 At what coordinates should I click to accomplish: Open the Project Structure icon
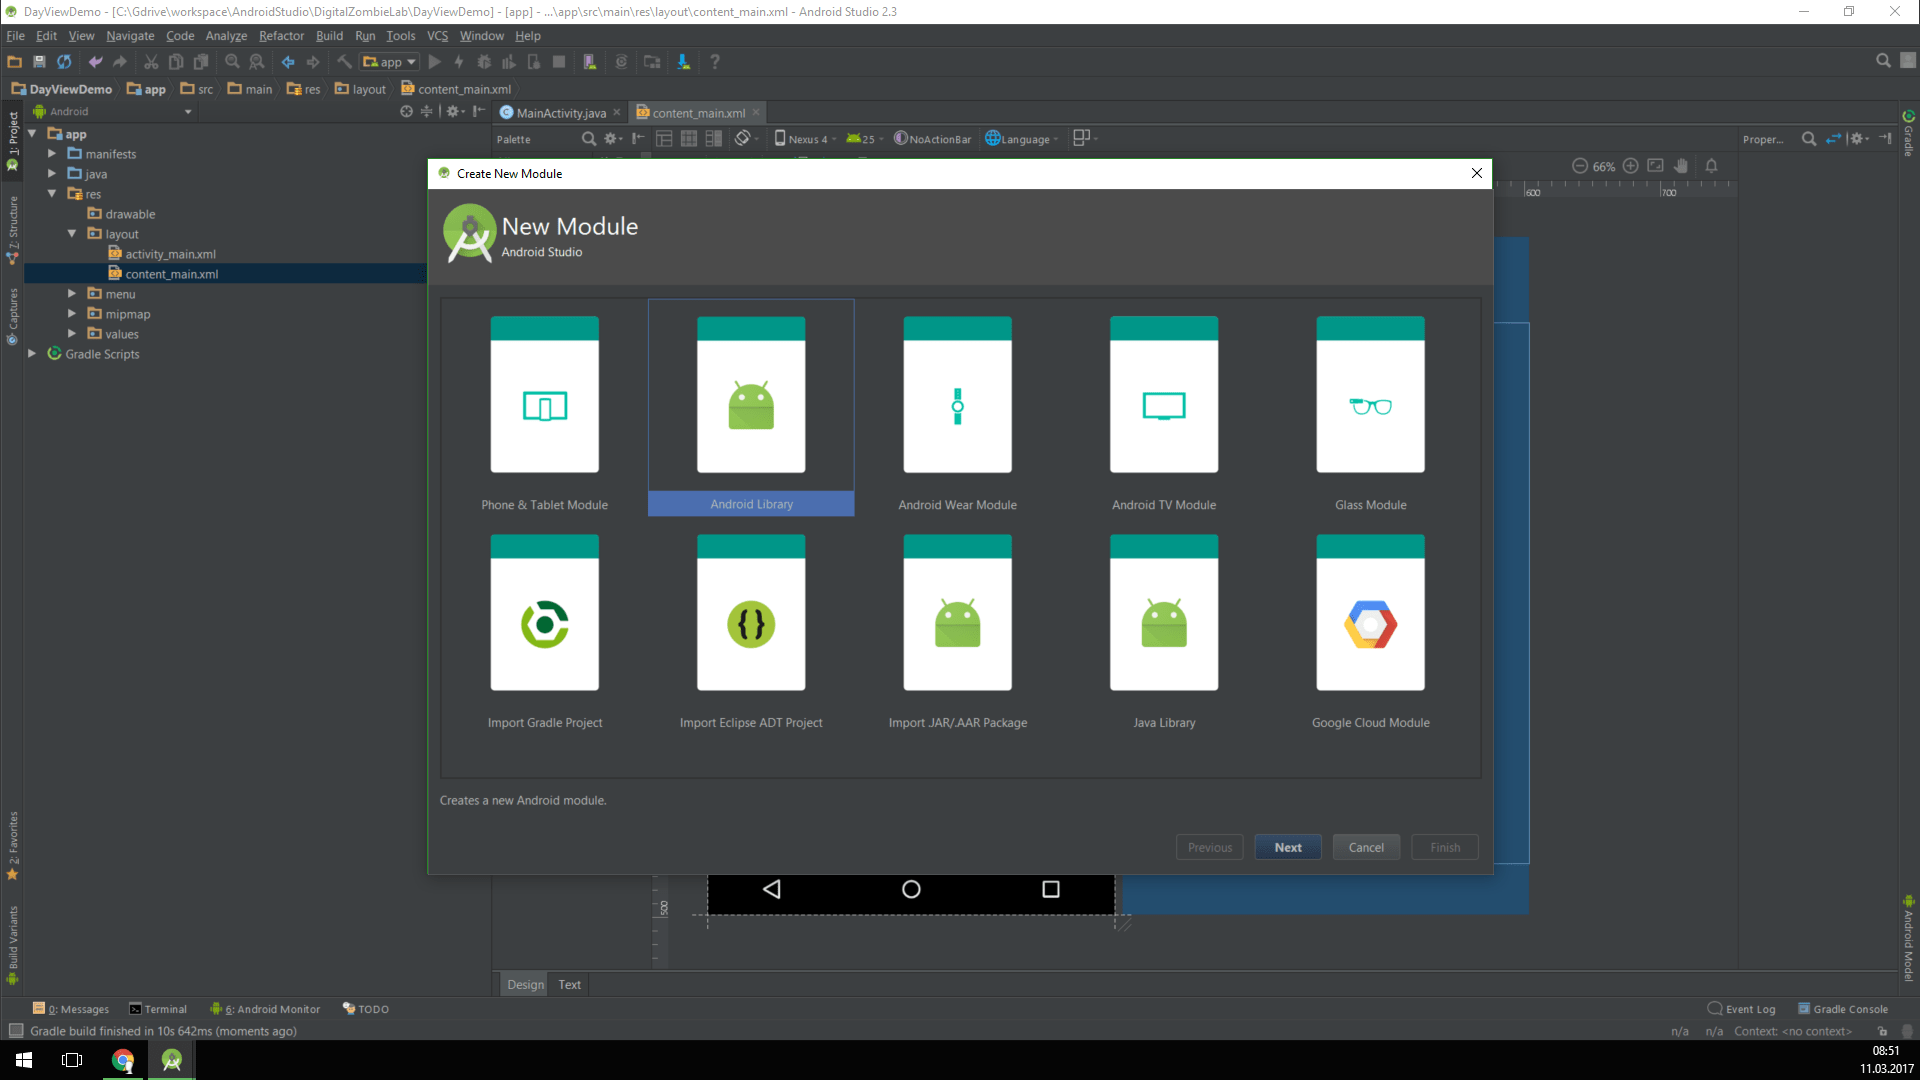(652, 62)
